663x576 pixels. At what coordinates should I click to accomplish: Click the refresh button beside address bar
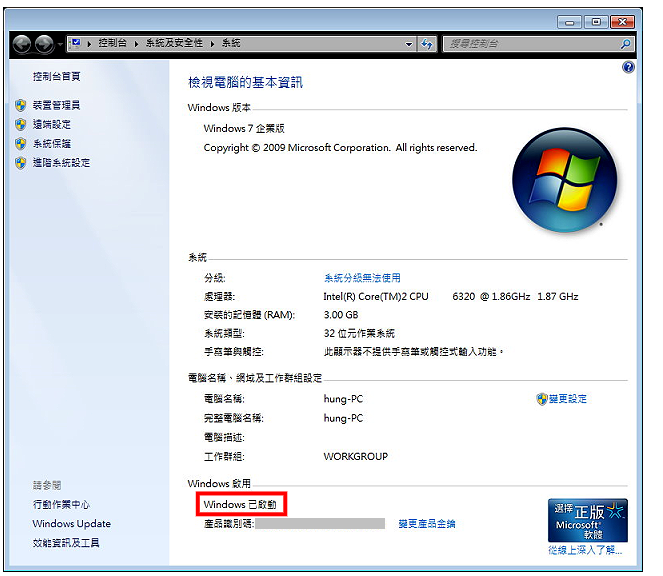click(427, 44)
